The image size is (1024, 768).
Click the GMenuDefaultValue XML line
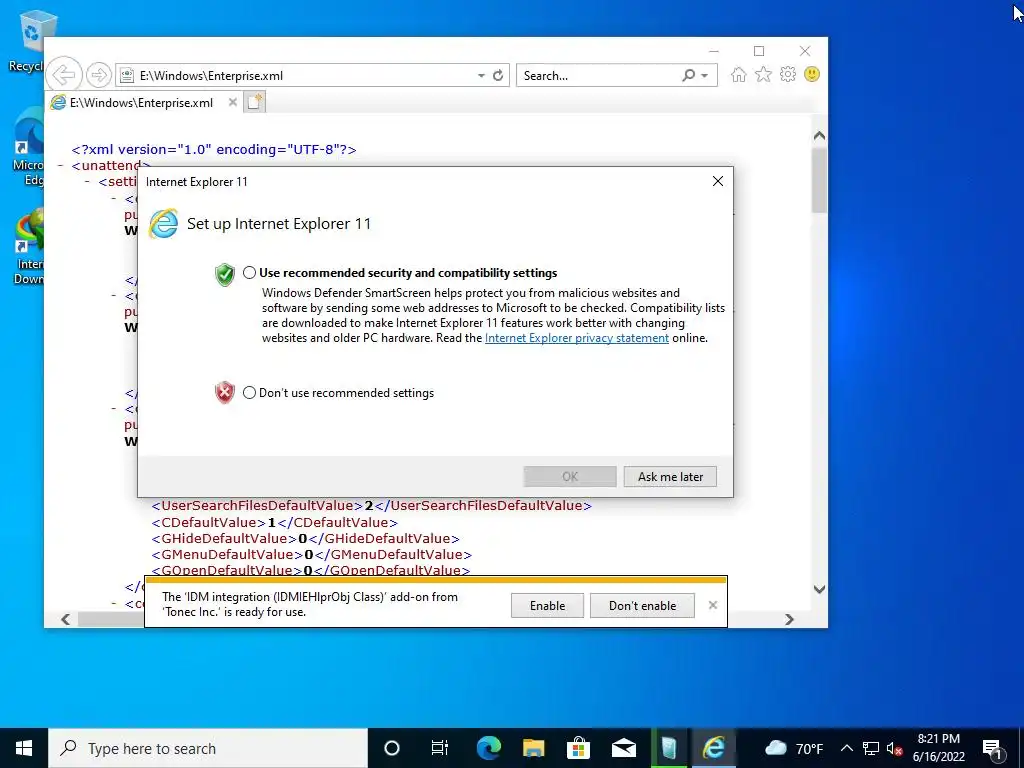pyautogui.click(x=312, y=554)
